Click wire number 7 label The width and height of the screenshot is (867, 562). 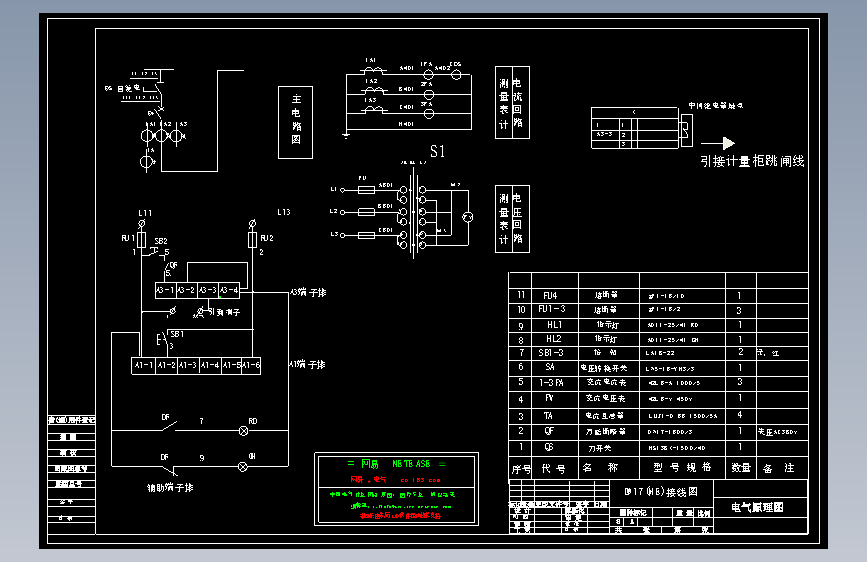pos(201,422)
